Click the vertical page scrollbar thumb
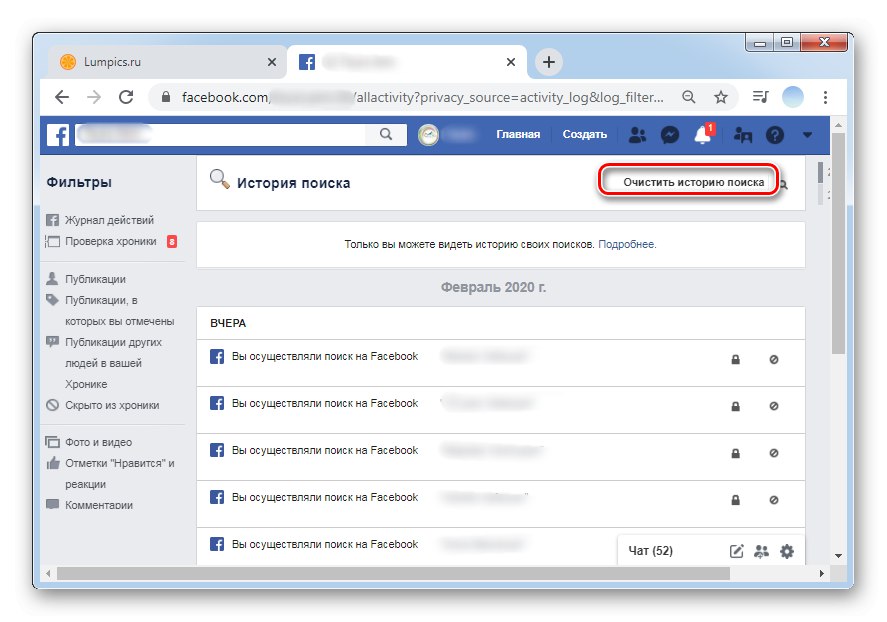Screen dimensions: 887x622 click(x=838, y=243)
